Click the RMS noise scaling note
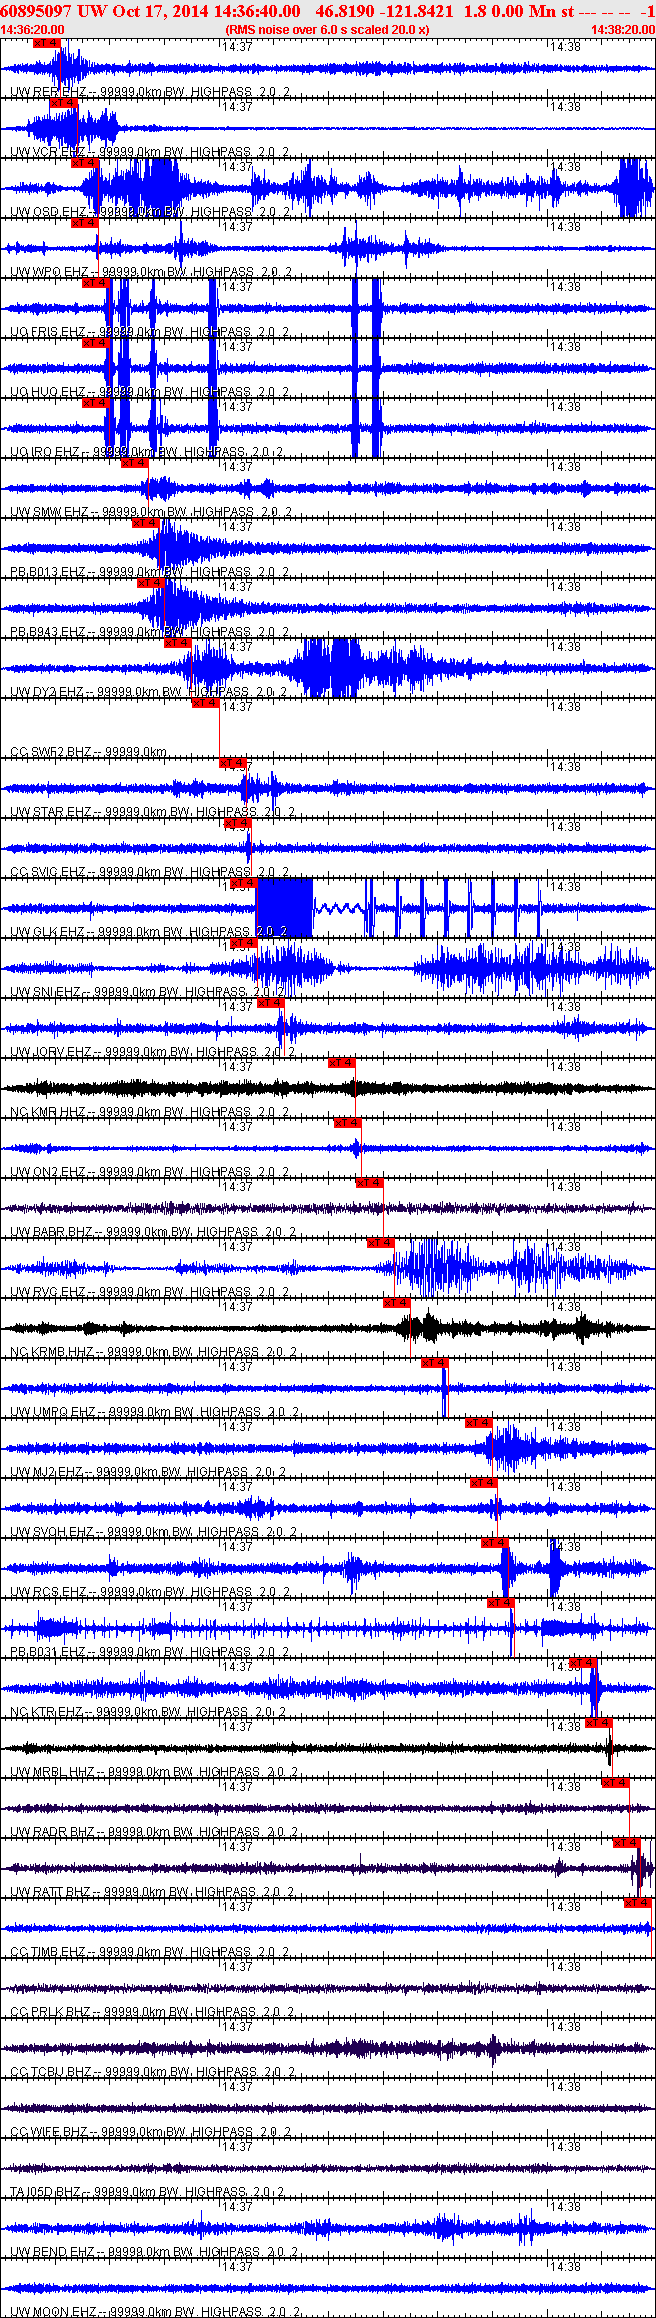This screenshot has height=2318, width=656. click(x=328, y=30)
